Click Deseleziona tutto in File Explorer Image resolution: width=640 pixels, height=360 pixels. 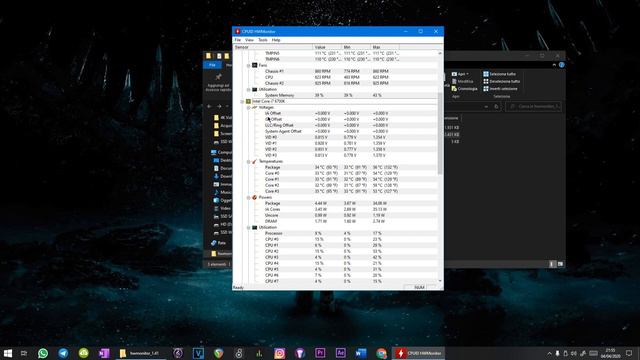click(502, 81)
